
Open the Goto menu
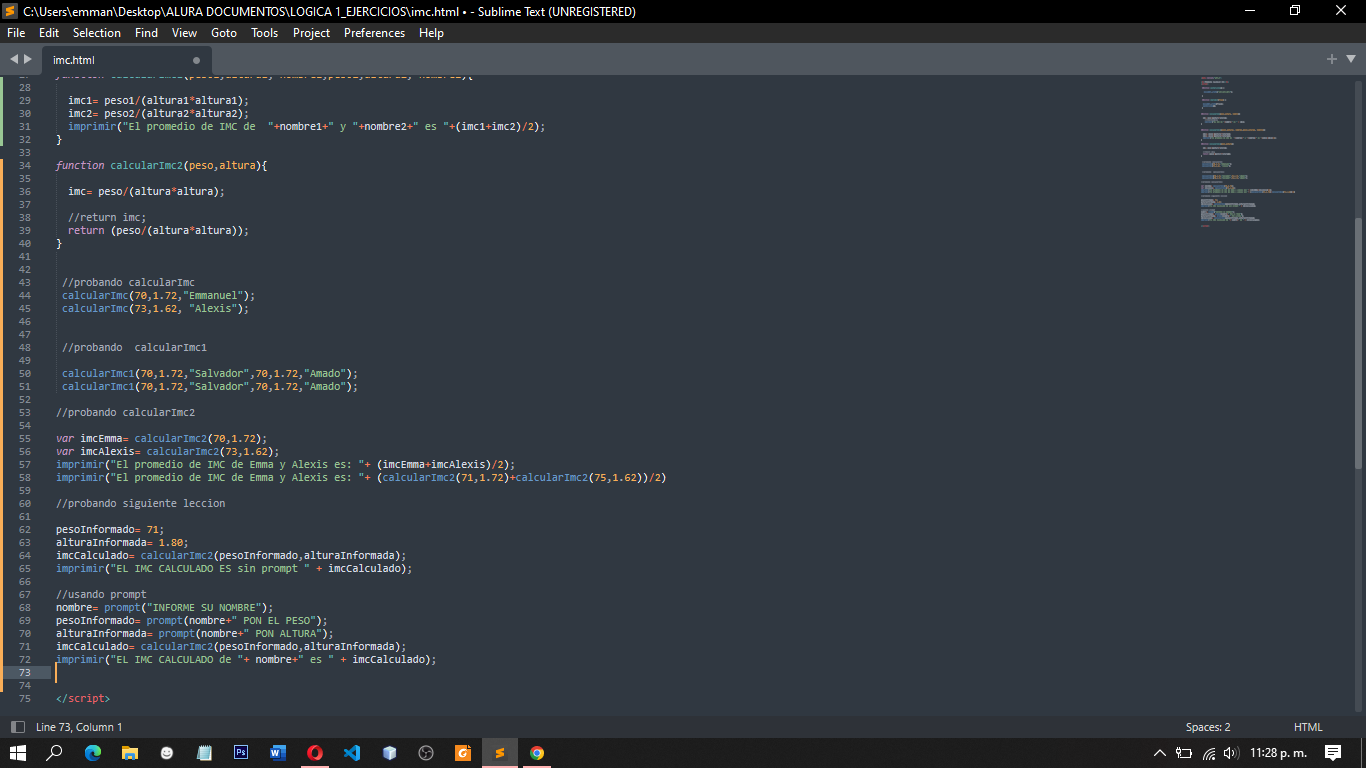click(224, 33)
